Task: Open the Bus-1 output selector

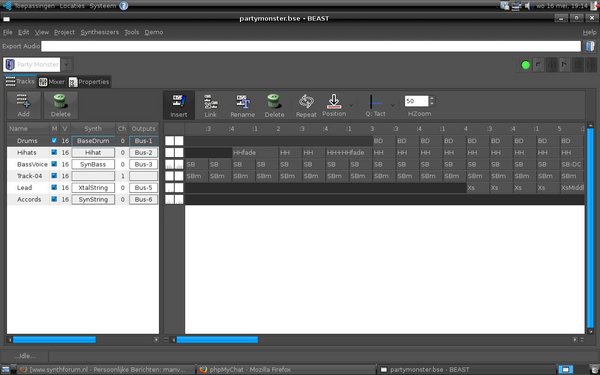Action: click(143, 141)
